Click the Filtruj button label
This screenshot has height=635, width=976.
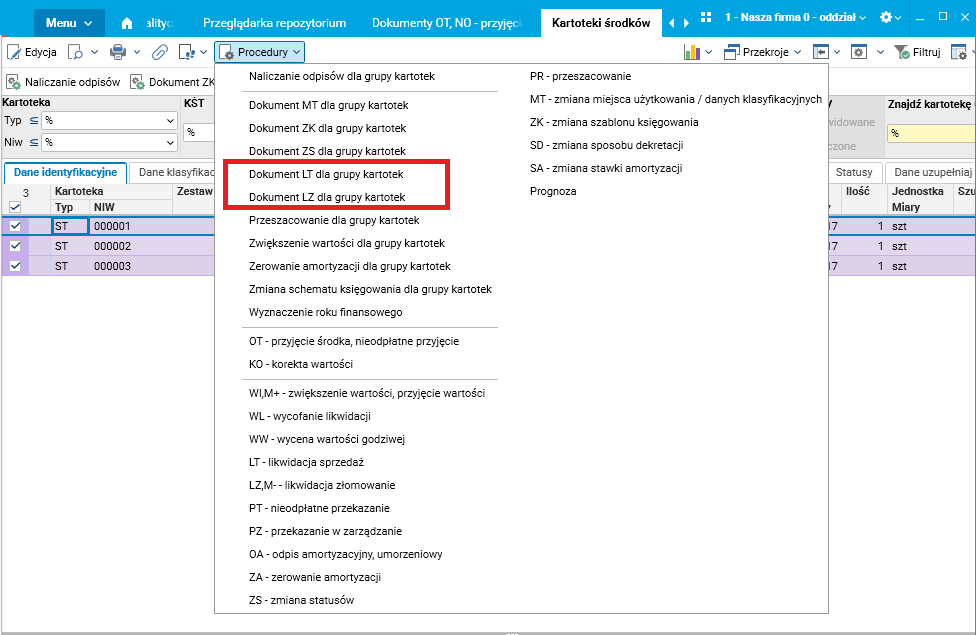point(926,52)
